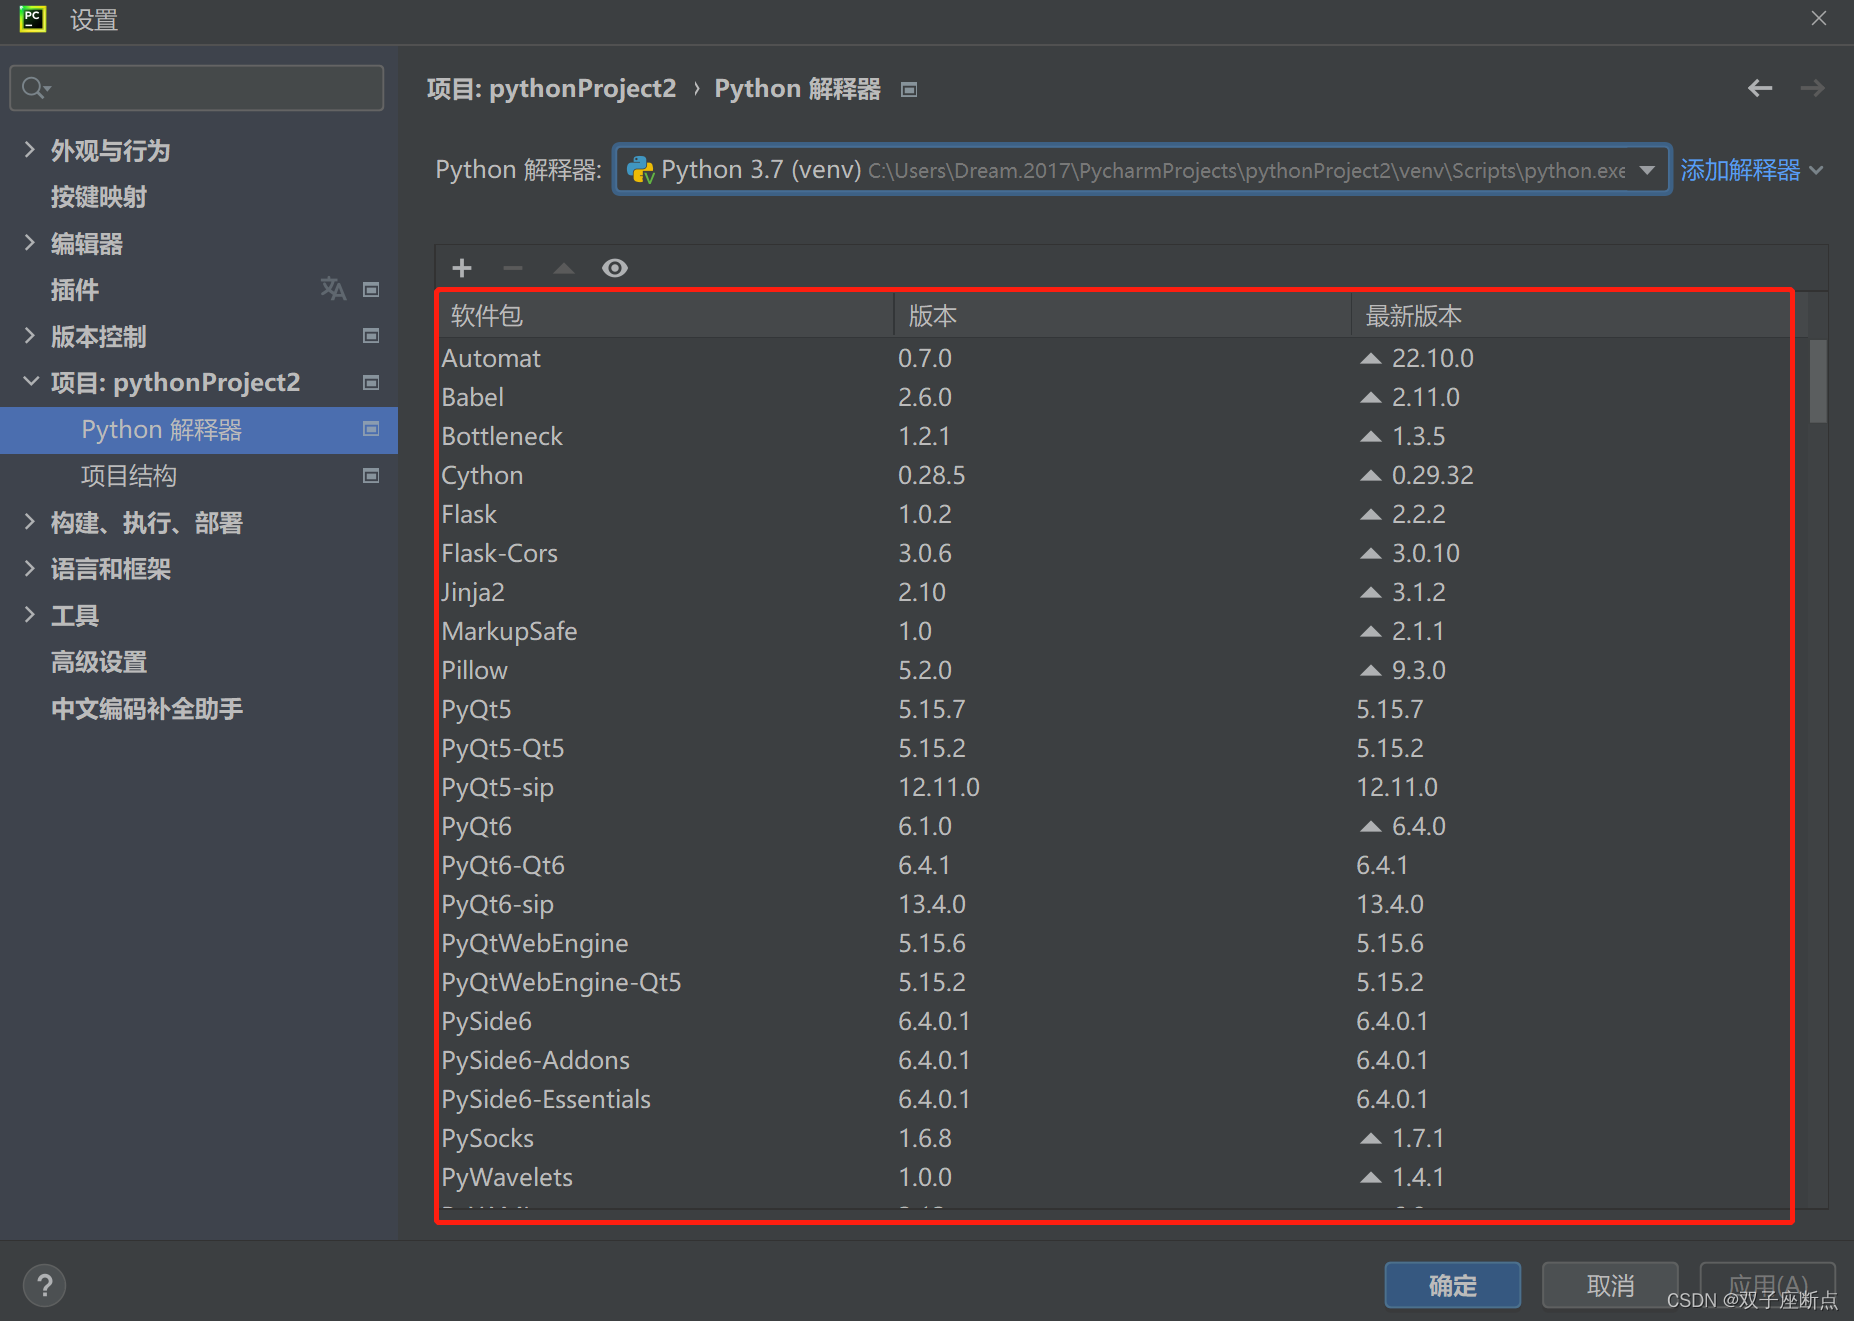Screen dimensions: 1854x1321
Task: Expand the 构建、执行、部署 section
Action: point(30,522)
